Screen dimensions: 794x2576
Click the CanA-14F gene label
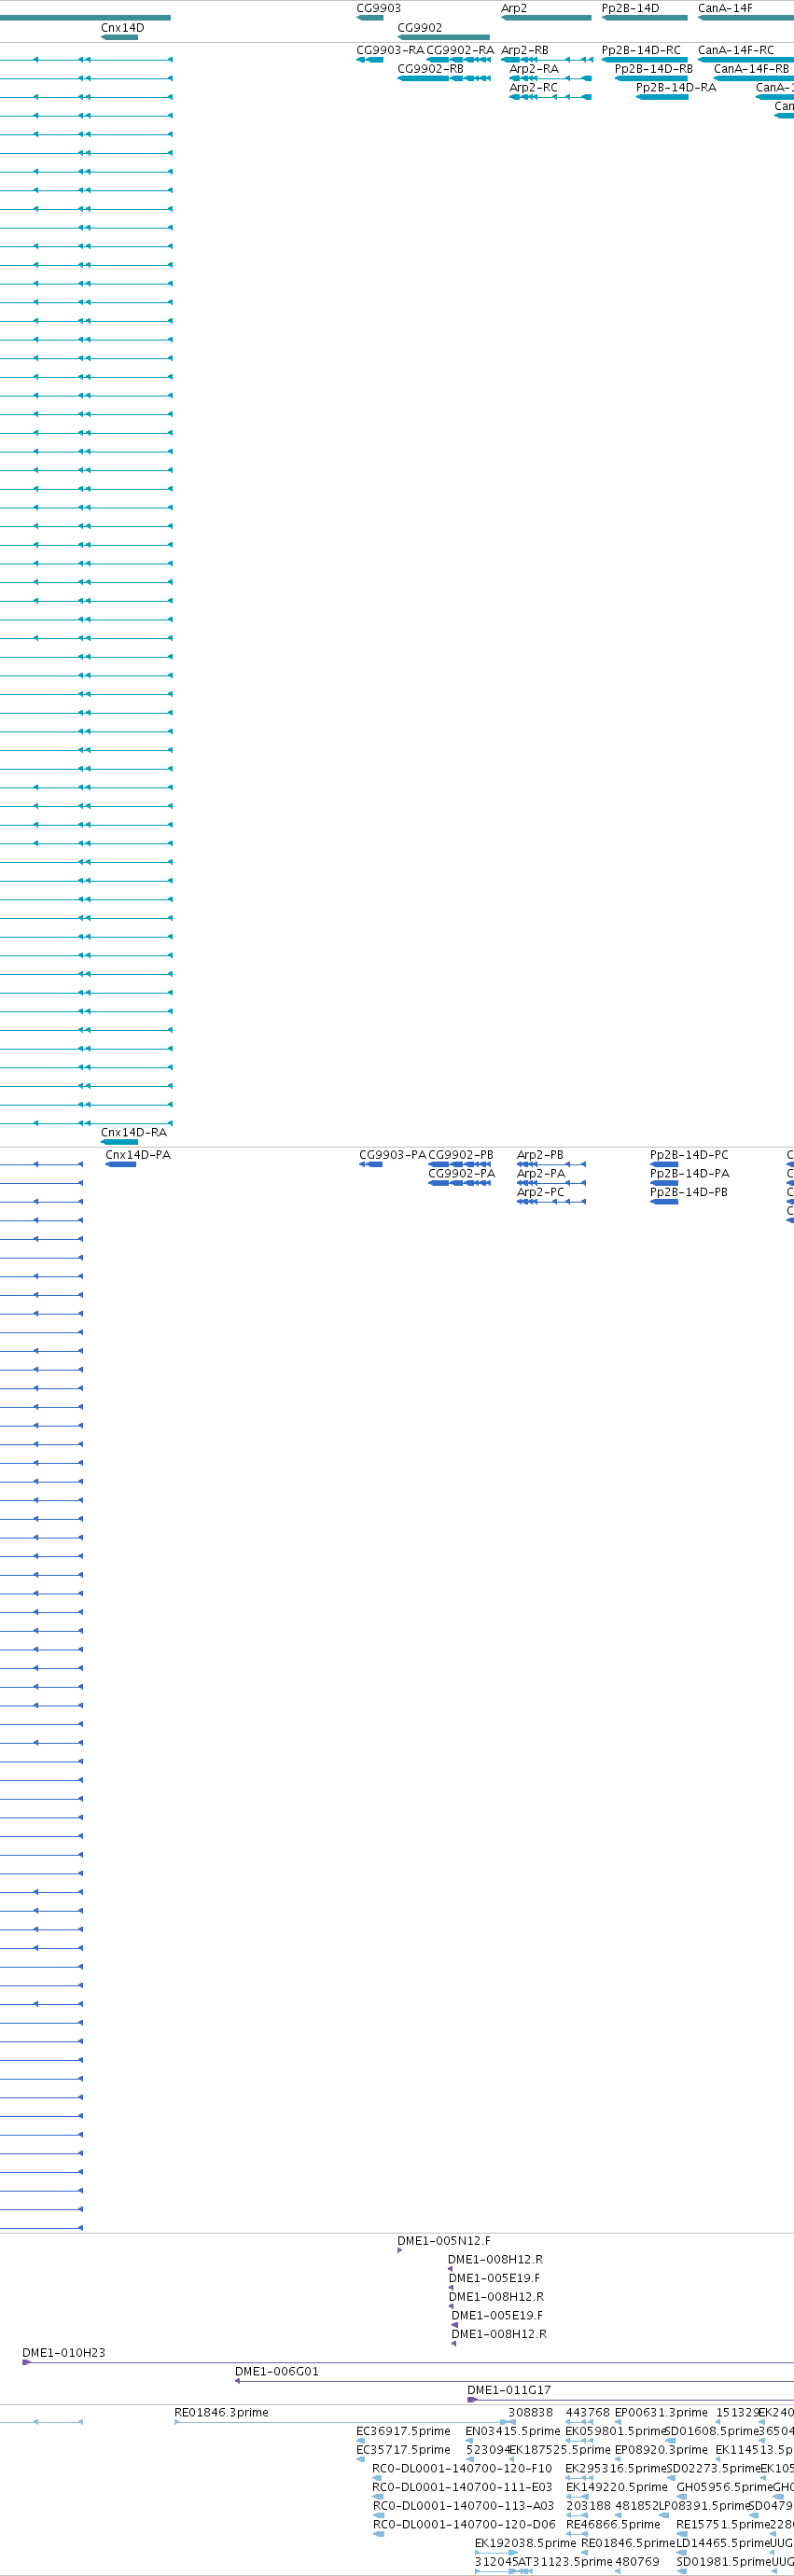[725, 8]
